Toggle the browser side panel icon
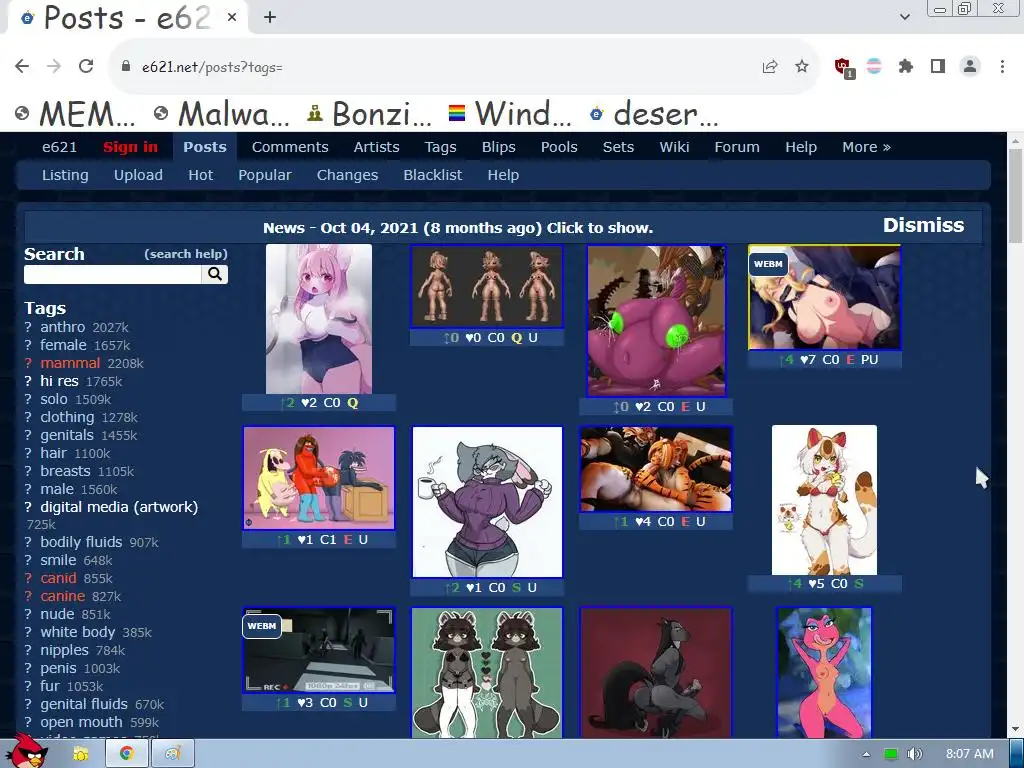The width and height of the screenshot is (1024, 768). 938,66
